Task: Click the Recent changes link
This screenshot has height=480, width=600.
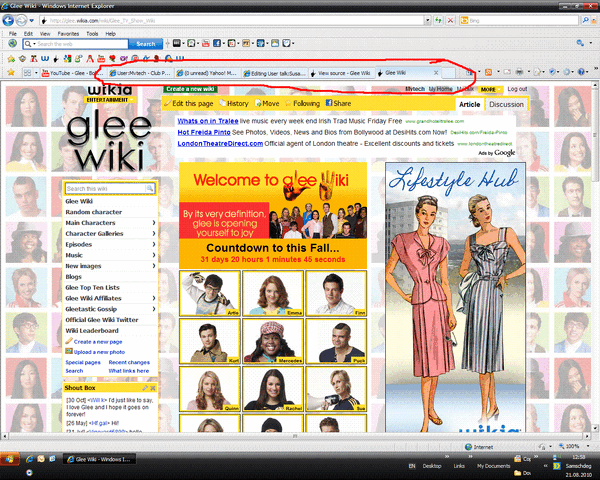Action: pyautogui.click(x=129, y=362)
